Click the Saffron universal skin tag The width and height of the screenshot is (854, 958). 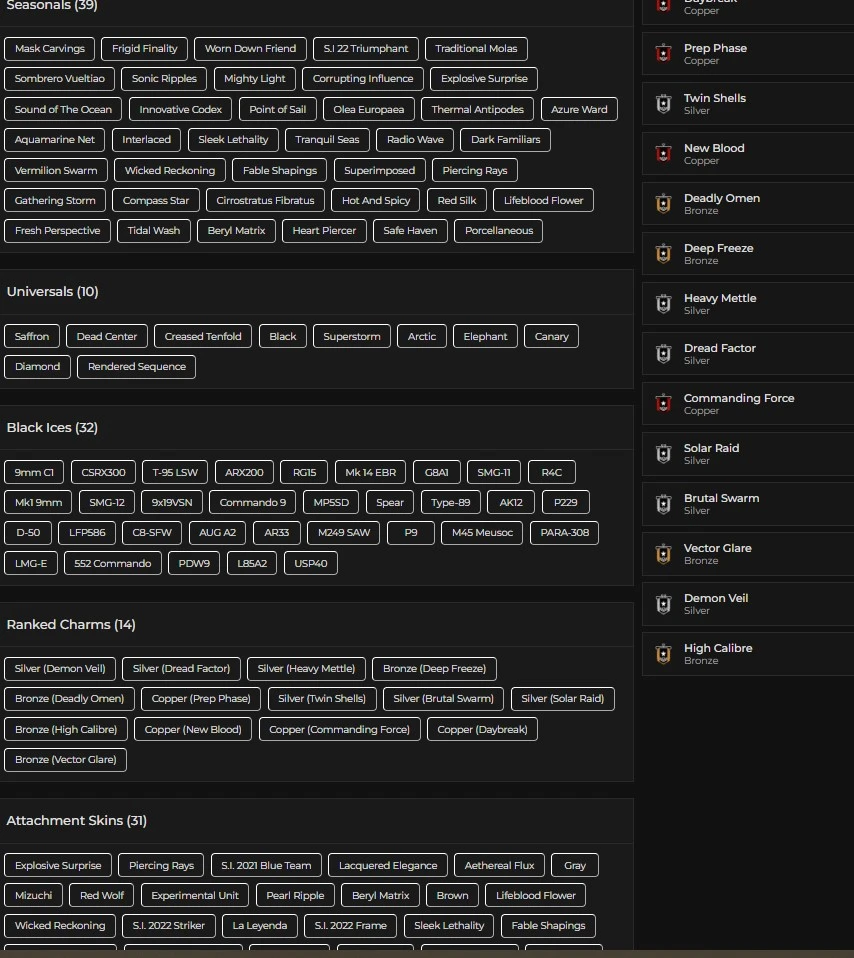(32, 337)
